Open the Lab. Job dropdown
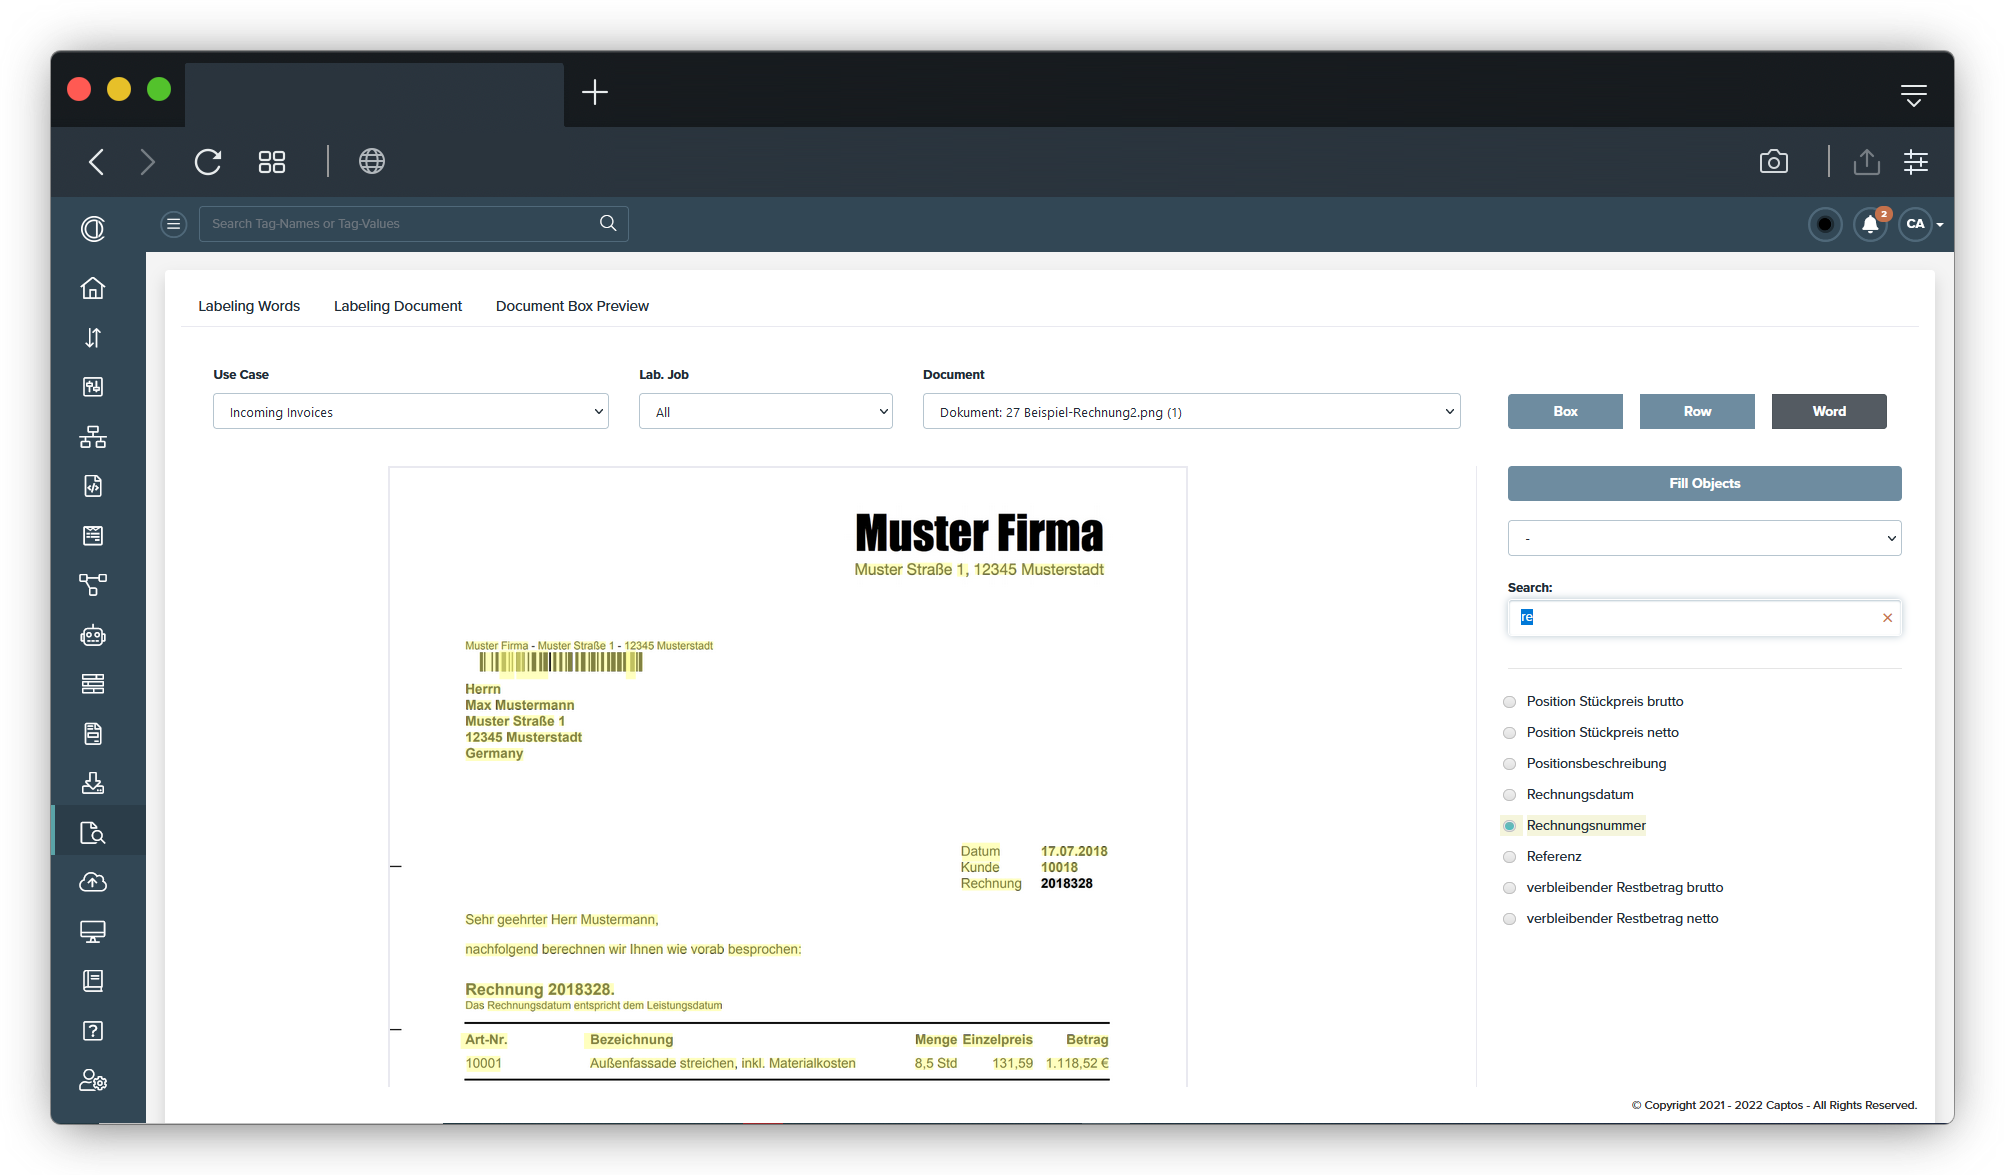This screenshot has width=2005, height=1175. 766,411
